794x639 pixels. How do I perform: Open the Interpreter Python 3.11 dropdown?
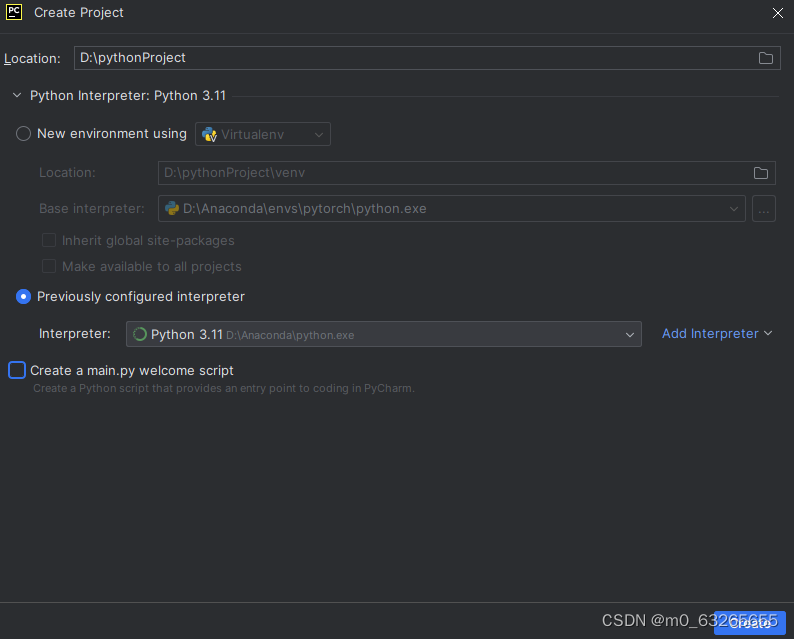383,334
